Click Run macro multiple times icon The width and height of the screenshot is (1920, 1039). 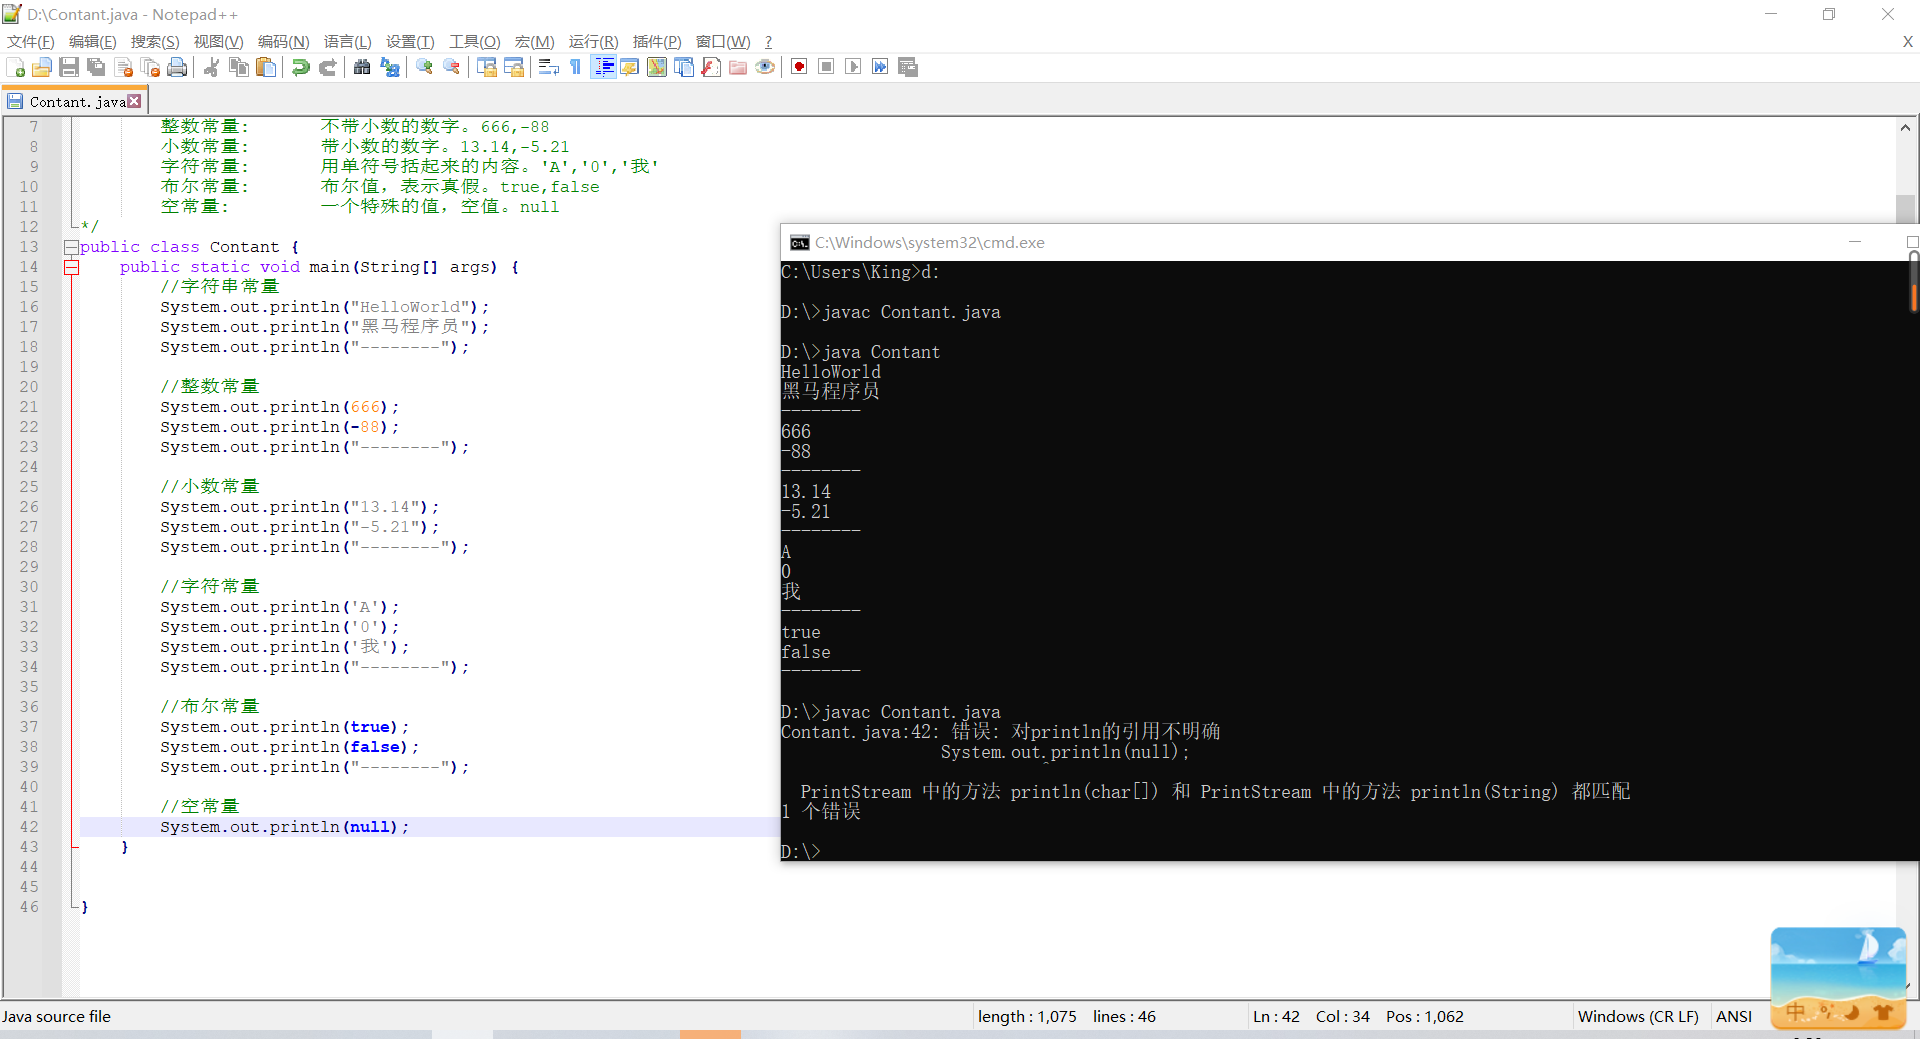pos(880,67)
